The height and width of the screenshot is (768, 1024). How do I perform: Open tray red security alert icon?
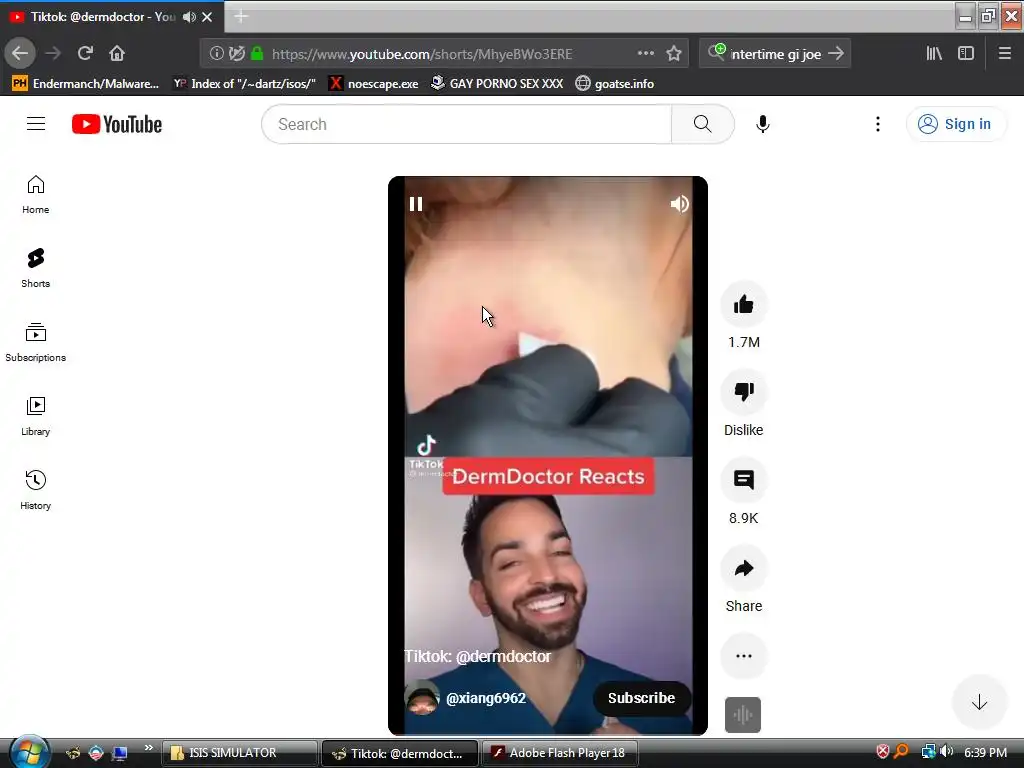[x=882, y=752]
